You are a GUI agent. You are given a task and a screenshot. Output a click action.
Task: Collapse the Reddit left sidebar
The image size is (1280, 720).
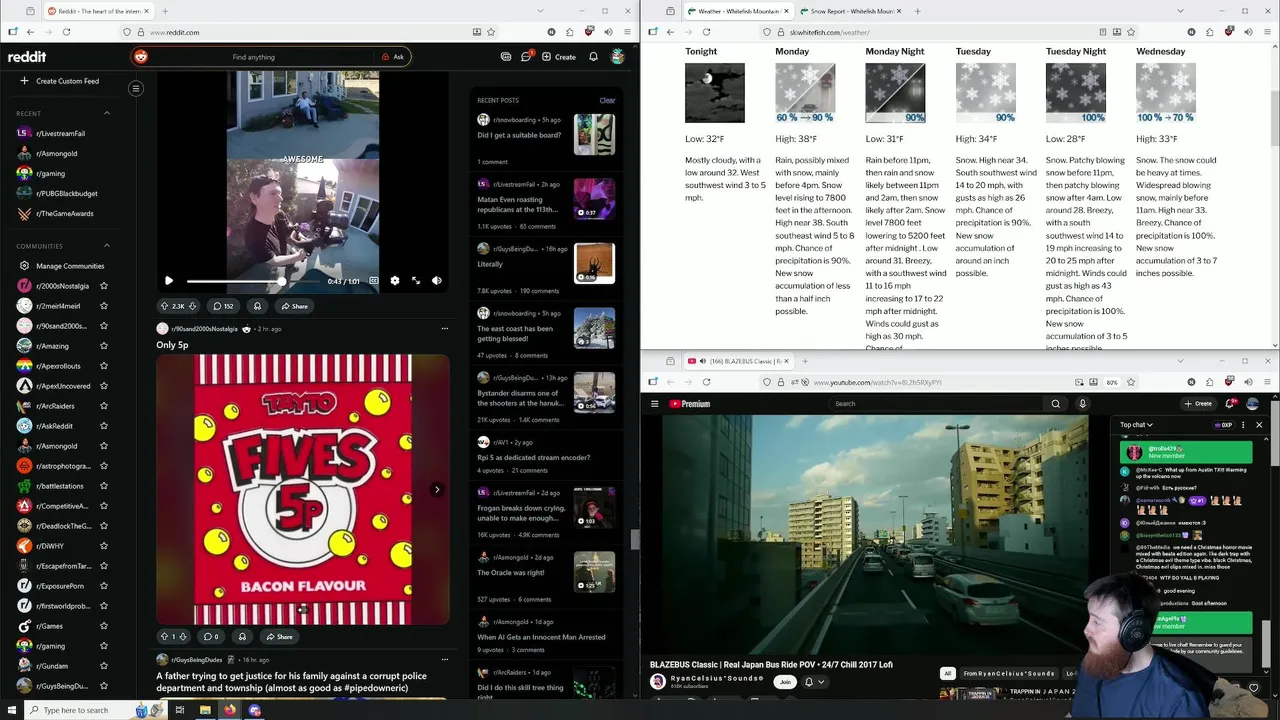tap(136, 88)
